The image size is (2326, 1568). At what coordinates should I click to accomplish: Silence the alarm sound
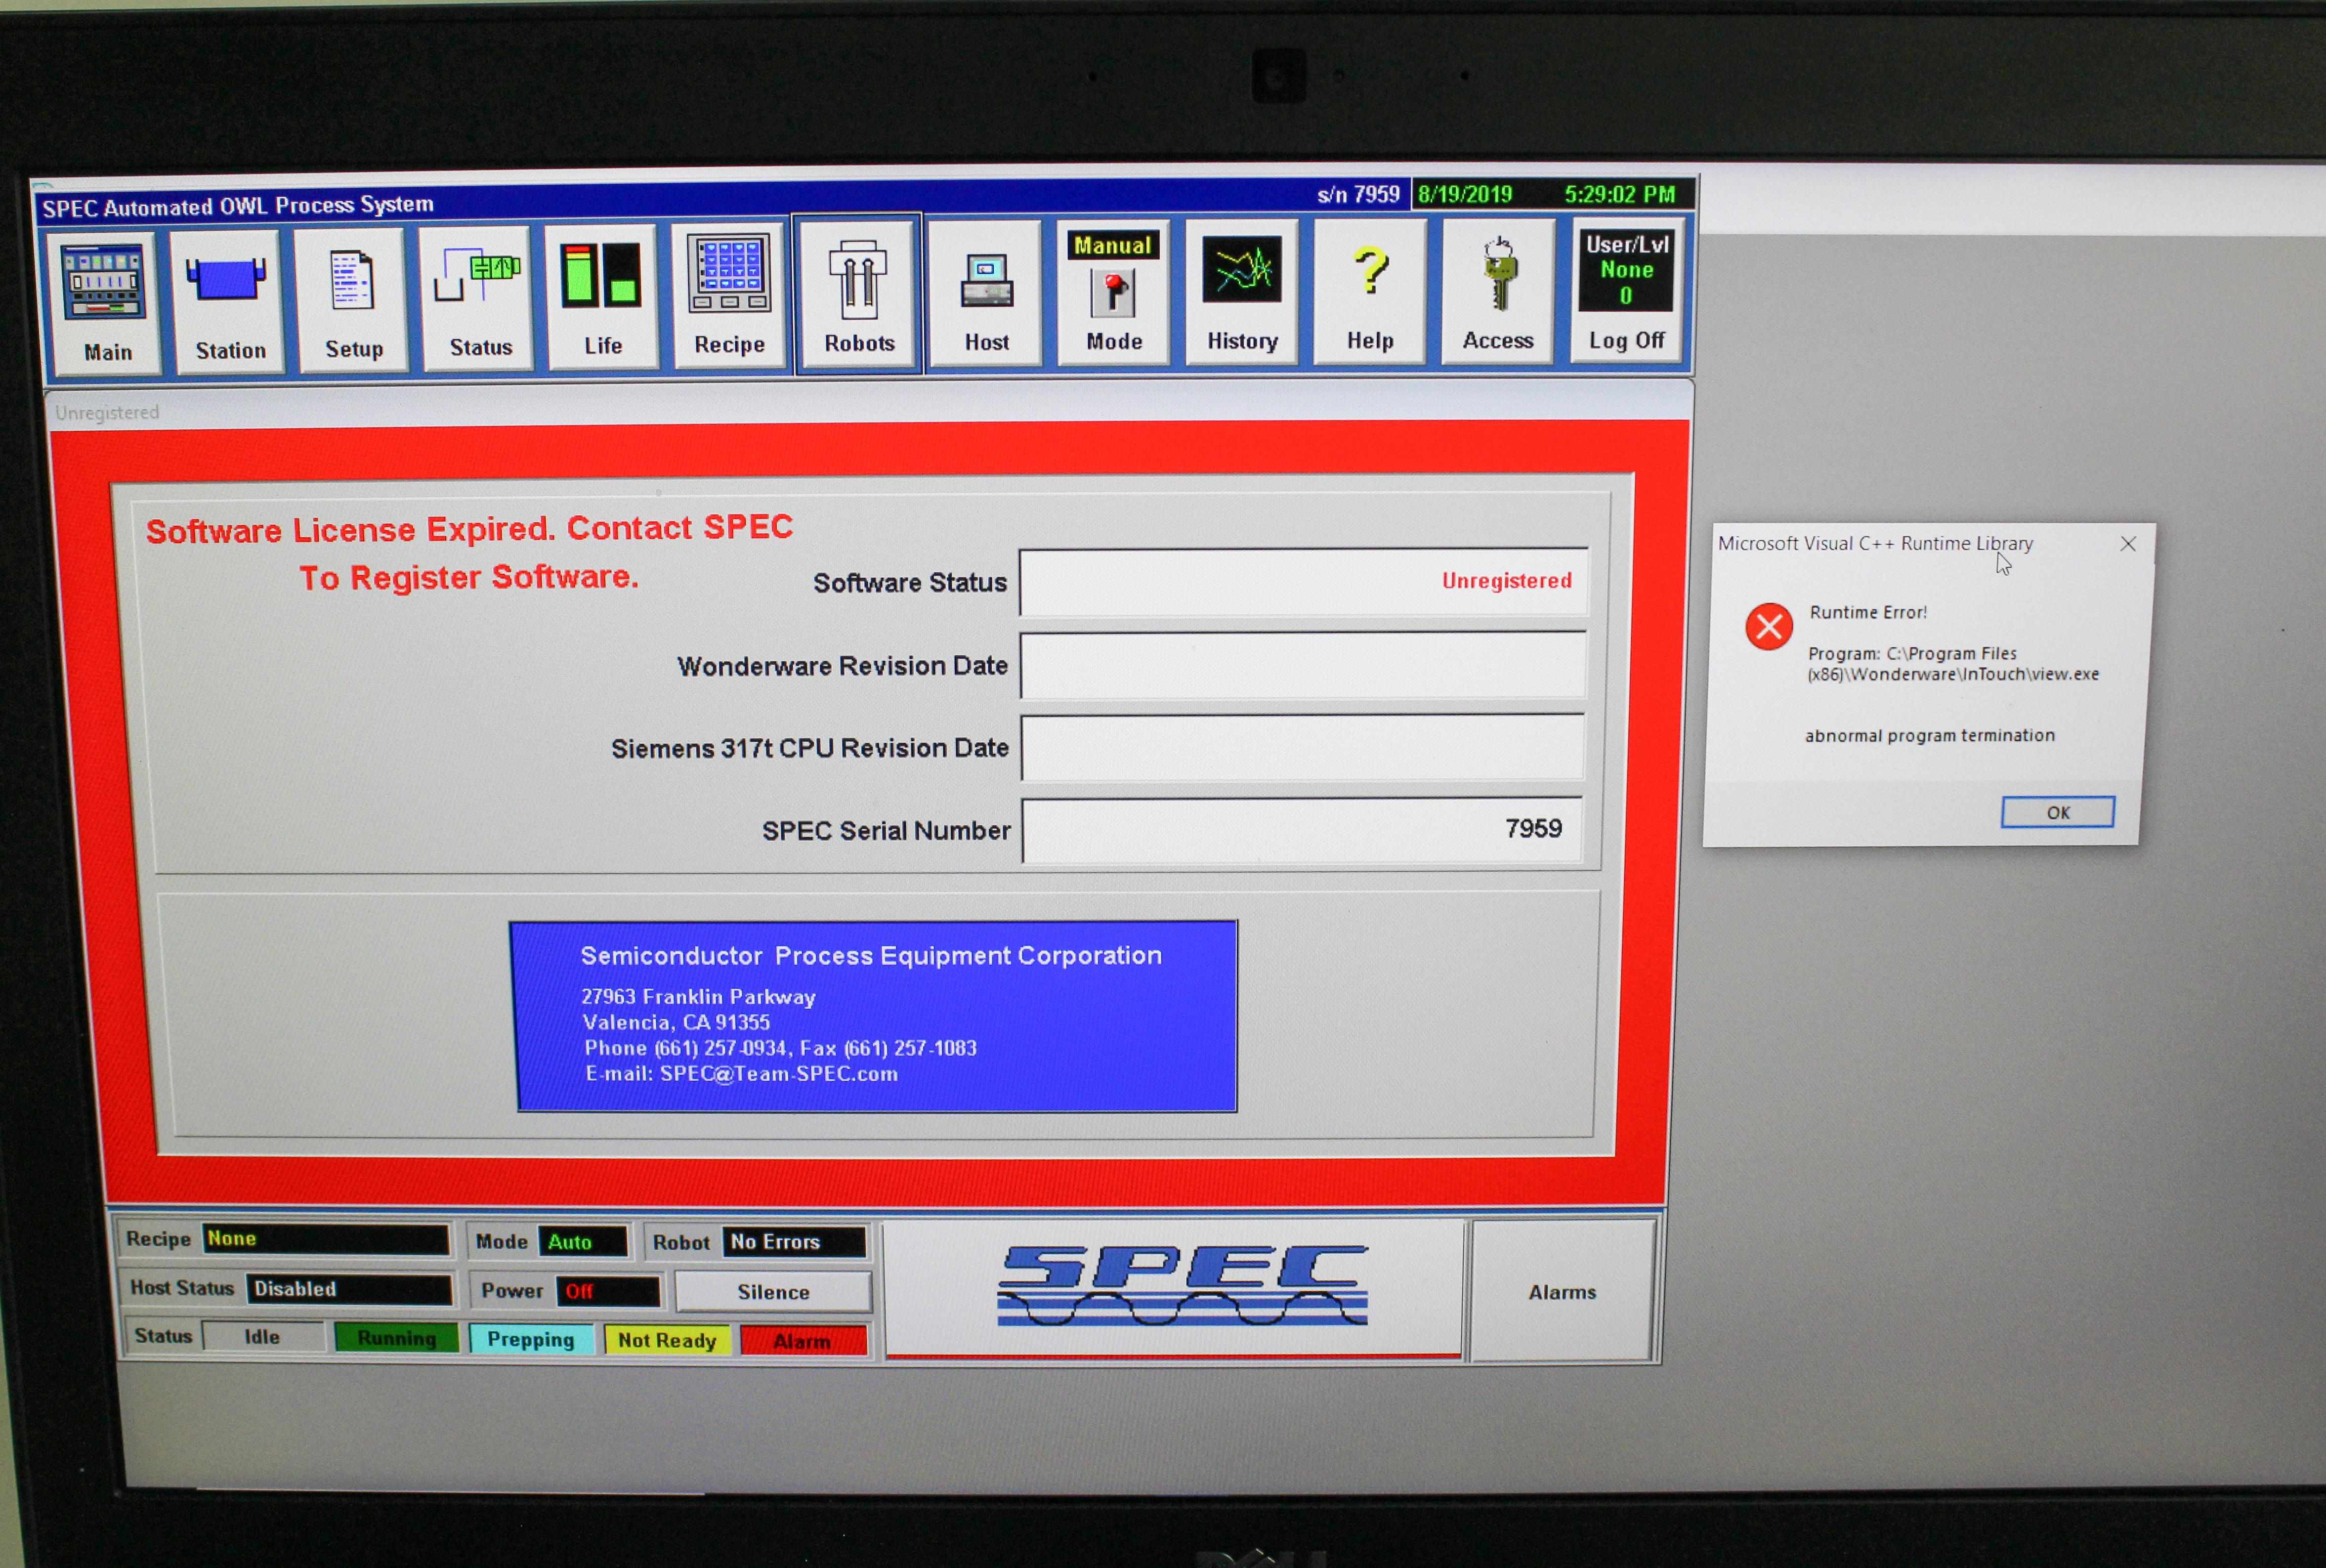(773, 1291)
